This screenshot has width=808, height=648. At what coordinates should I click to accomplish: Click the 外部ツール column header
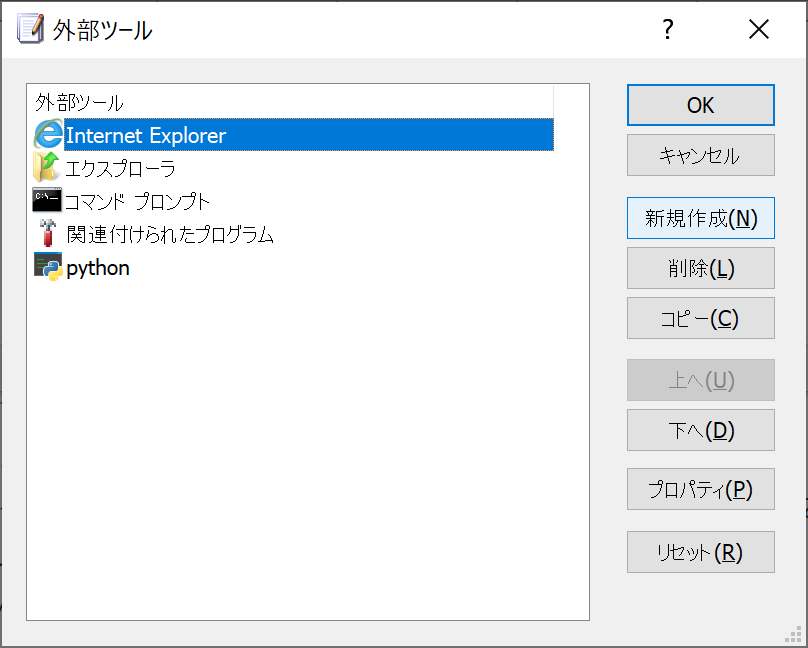coord(291,102)
